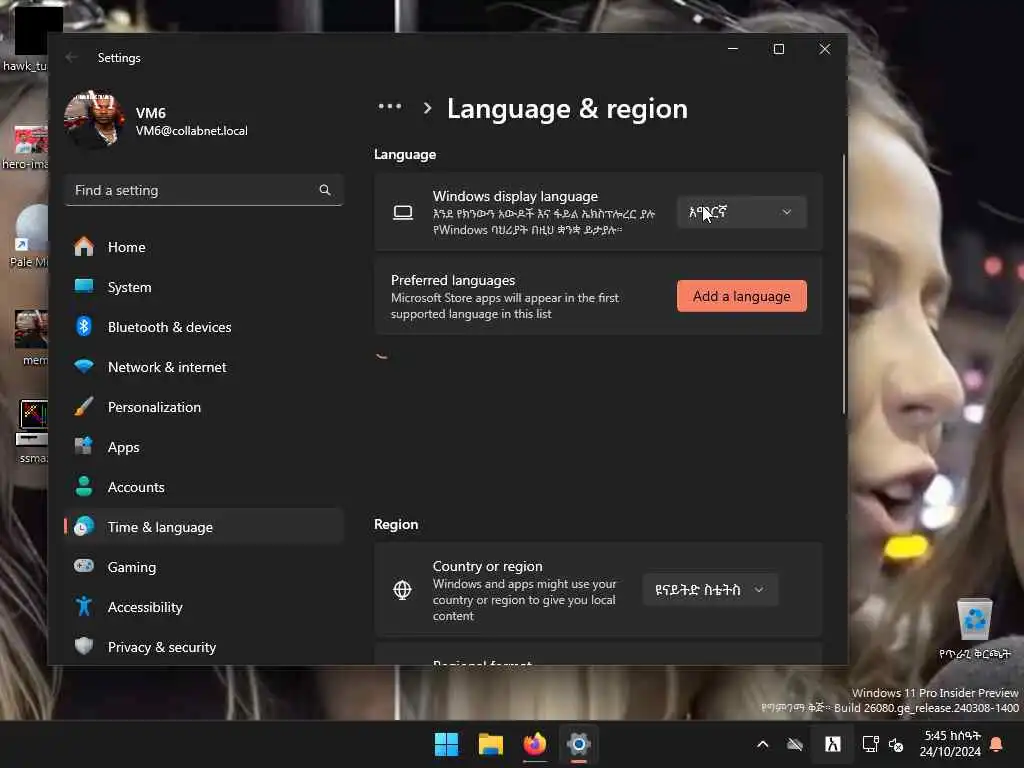
Task: Click the Settings window vertical scrollbar
Action: pos(844,284)
